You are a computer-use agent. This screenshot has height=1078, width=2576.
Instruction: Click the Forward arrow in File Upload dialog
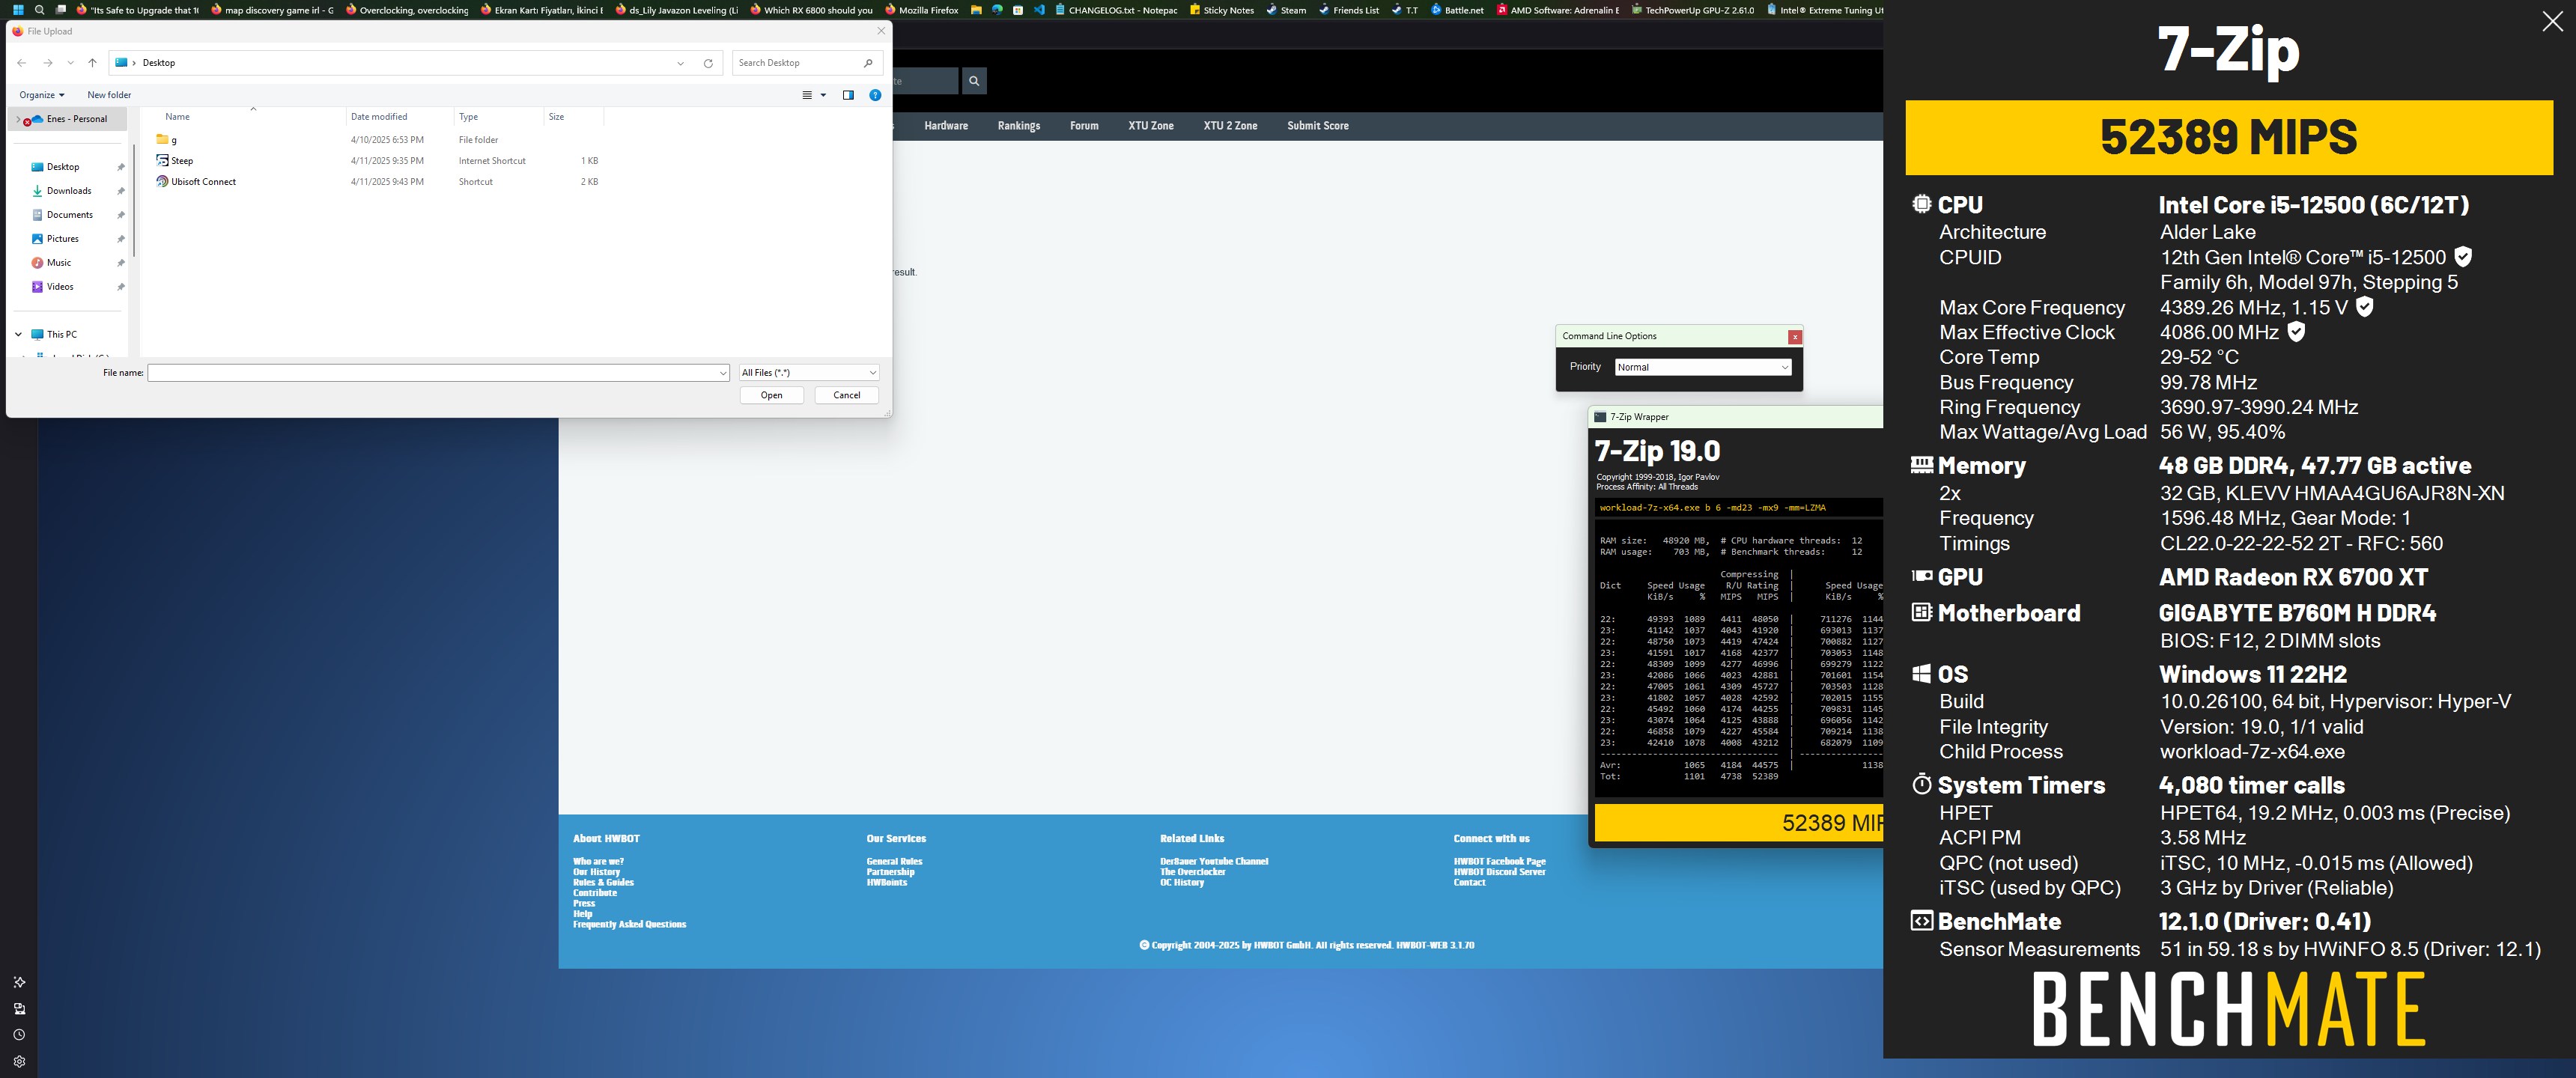coord(47,63)
